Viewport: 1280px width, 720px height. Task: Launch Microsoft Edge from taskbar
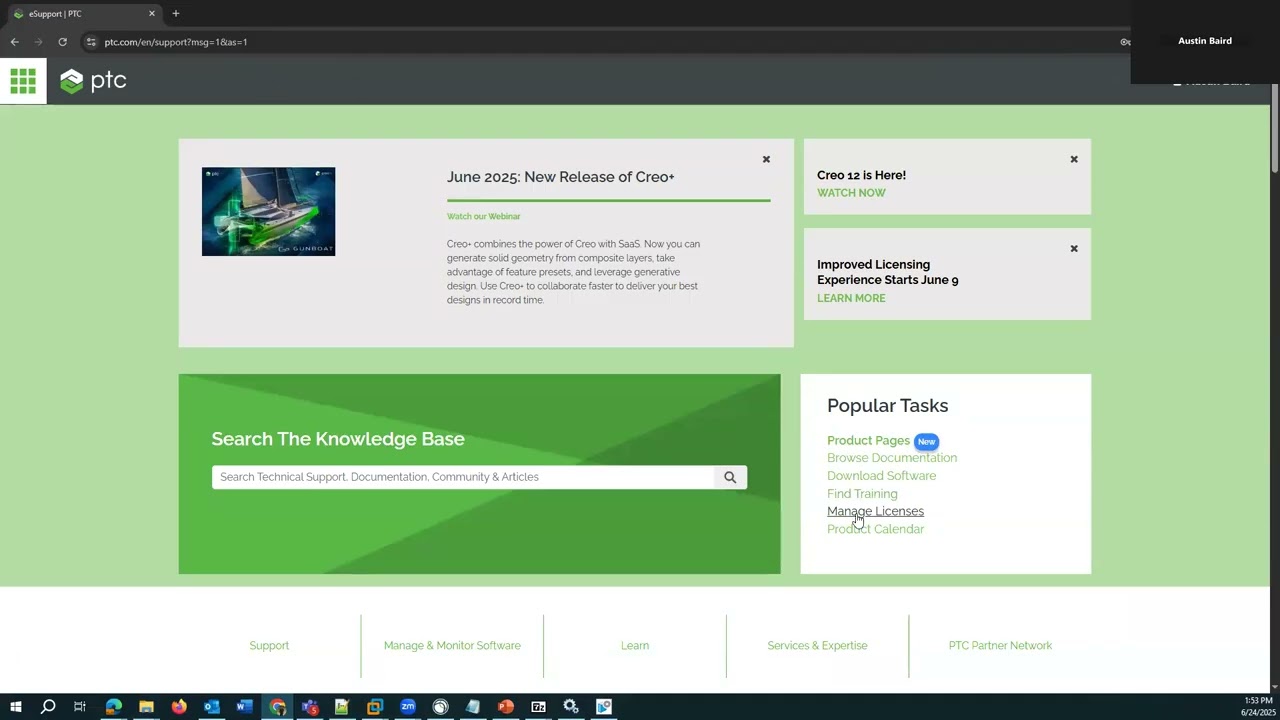(x=113, y=707)
